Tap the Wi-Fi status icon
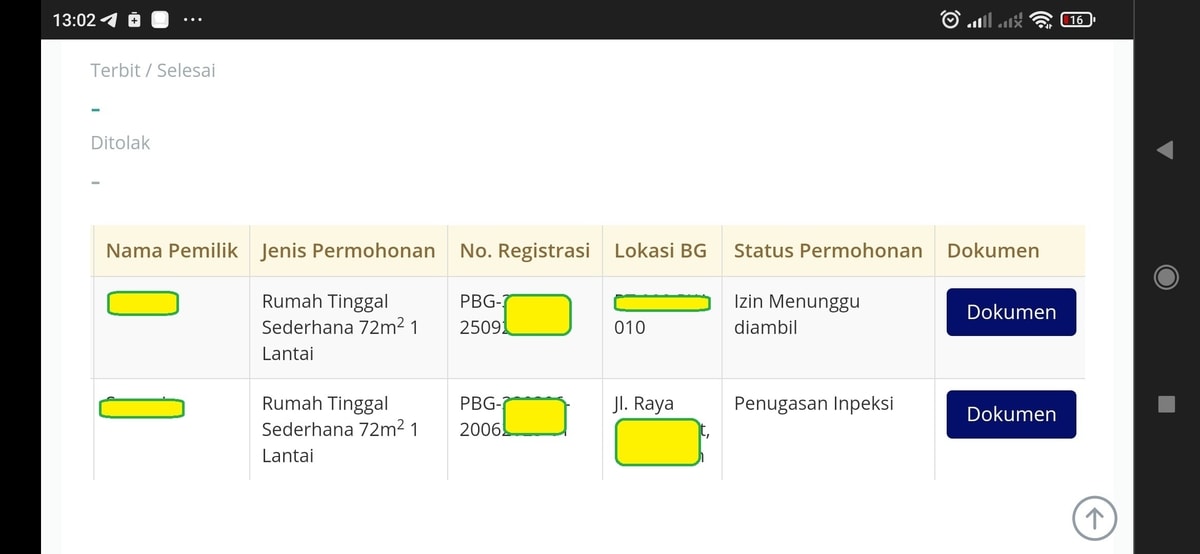The height and width of the screenshot is (554, 1200). (x=1042, y=19)
